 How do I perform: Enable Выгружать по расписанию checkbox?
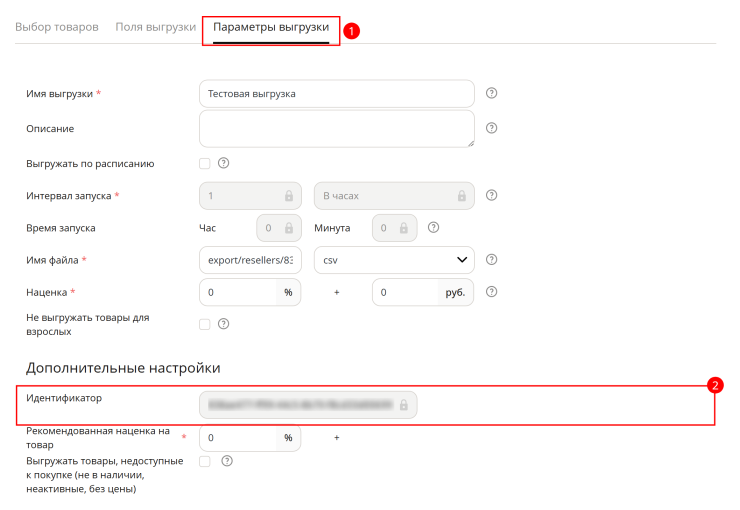point(204,163)
